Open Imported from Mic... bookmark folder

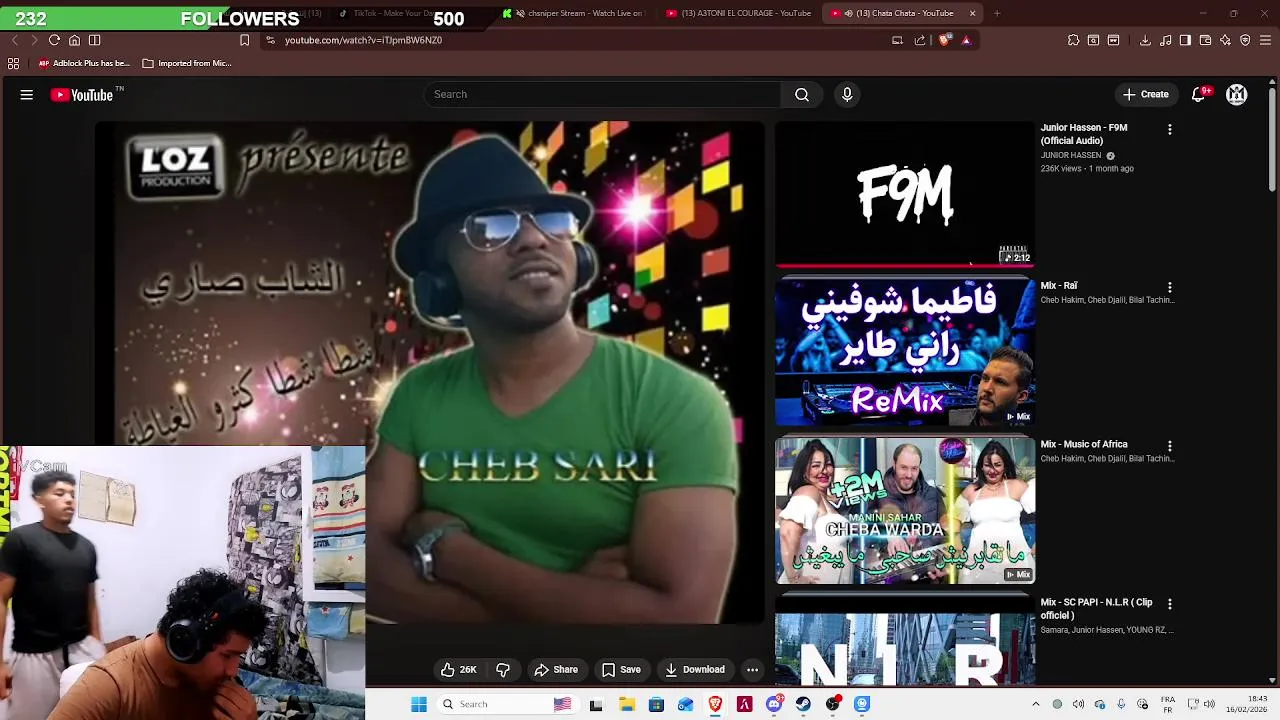click(187, 63)
